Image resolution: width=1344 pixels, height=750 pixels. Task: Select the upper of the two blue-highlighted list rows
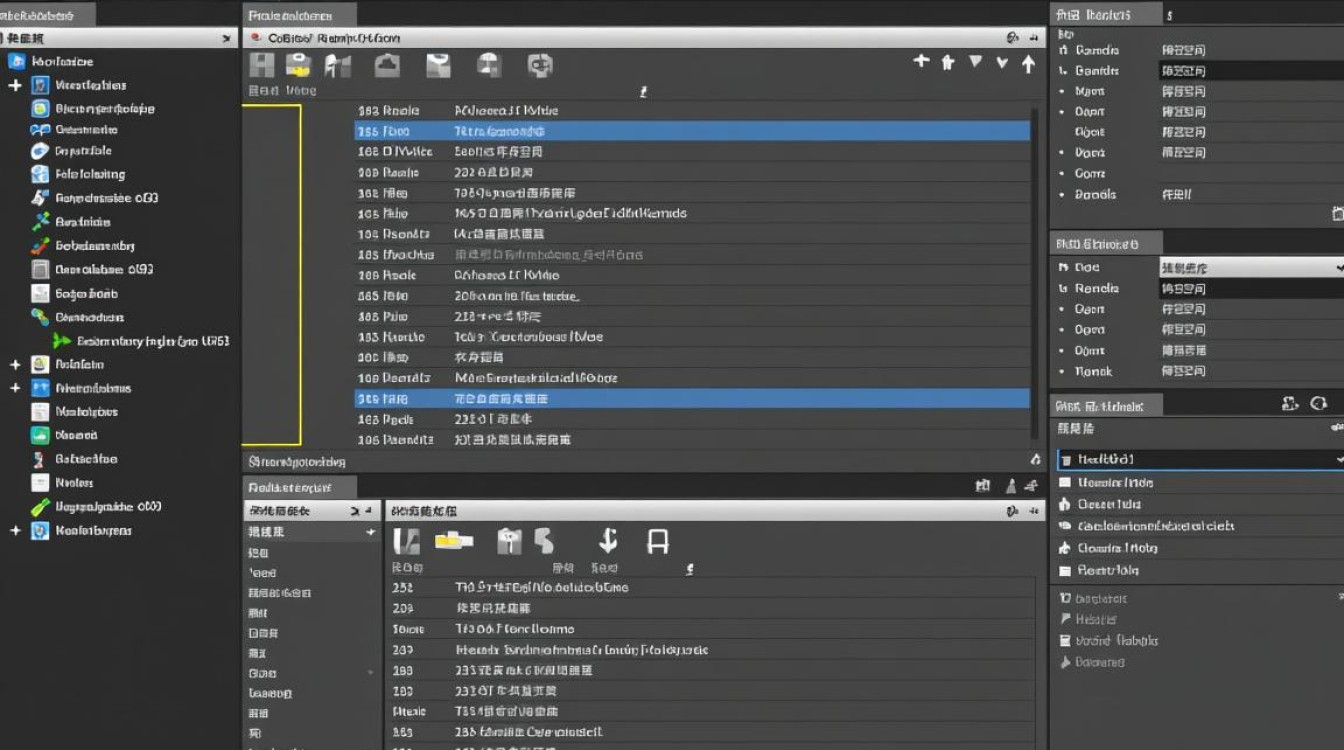coord(692,131)
